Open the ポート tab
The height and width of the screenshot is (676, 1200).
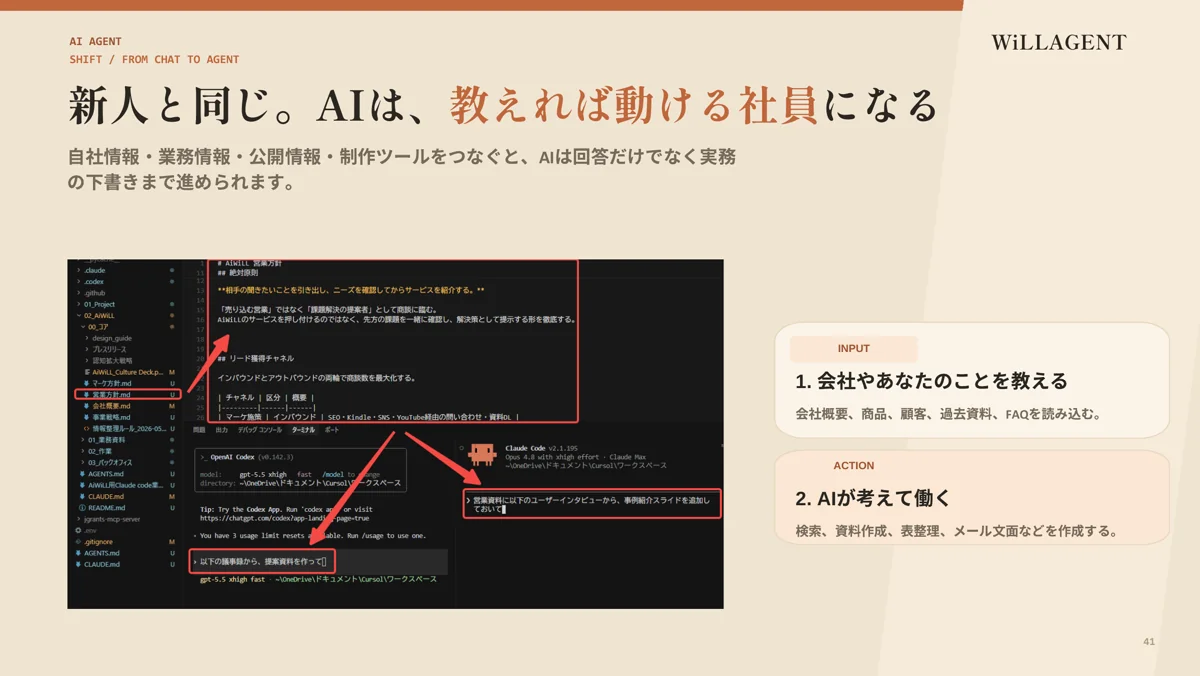(332, 430)
